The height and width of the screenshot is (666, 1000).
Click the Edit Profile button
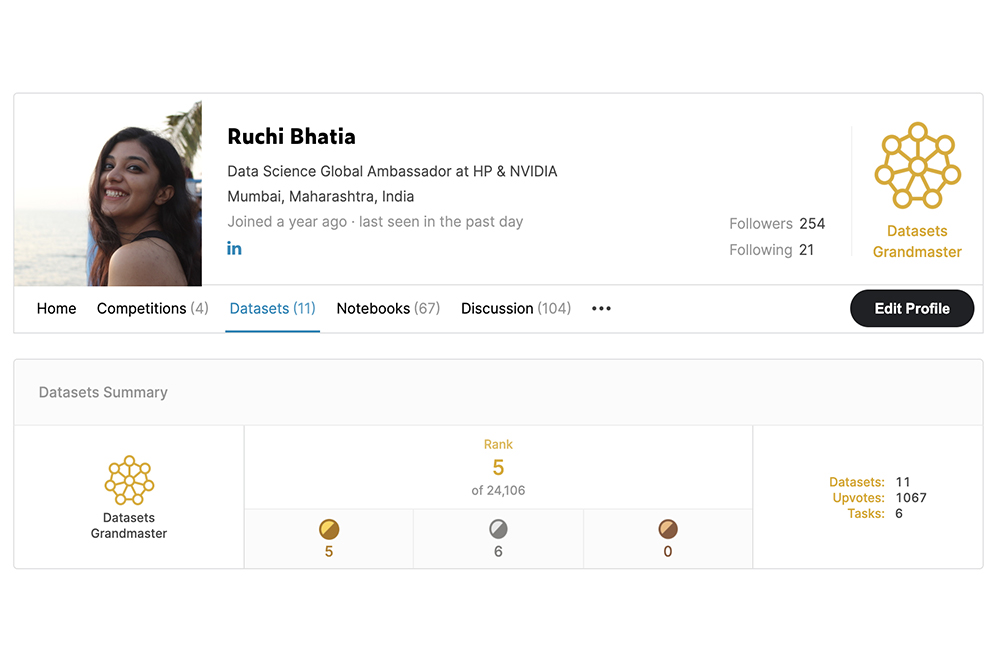[912, 309]
